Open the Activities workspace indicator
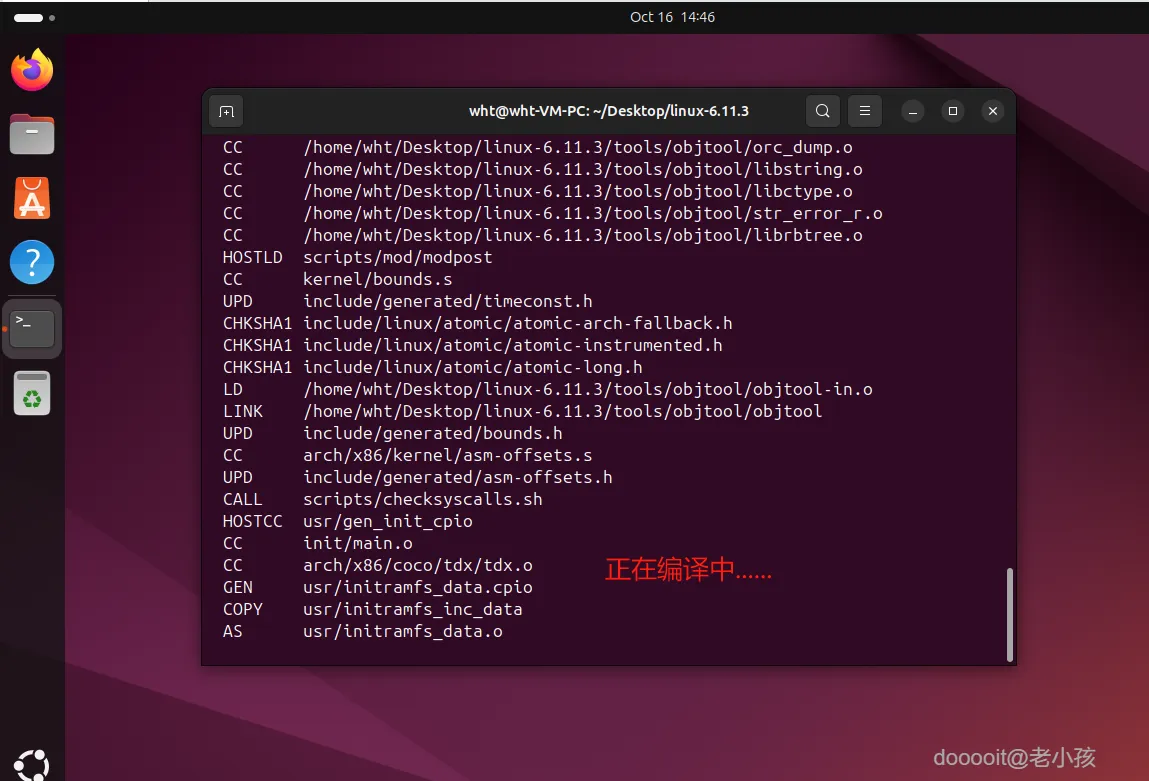Screen dimensions: 1149x781 [34, 18]
